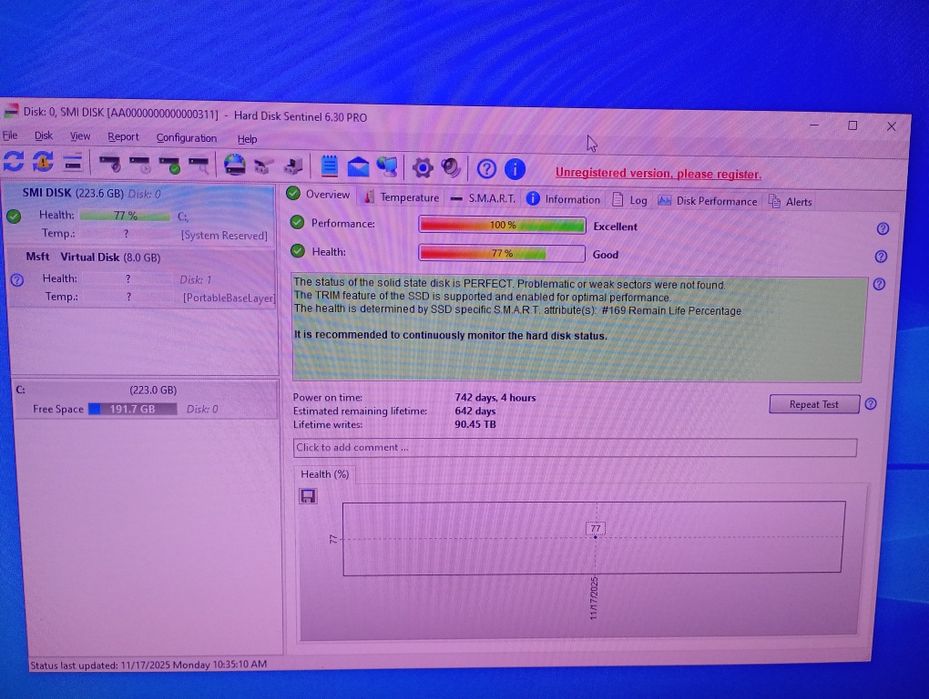Select the Health (%) graph tab
The height and width of the screenshot is (699, 929).
[x=325, y=474]
